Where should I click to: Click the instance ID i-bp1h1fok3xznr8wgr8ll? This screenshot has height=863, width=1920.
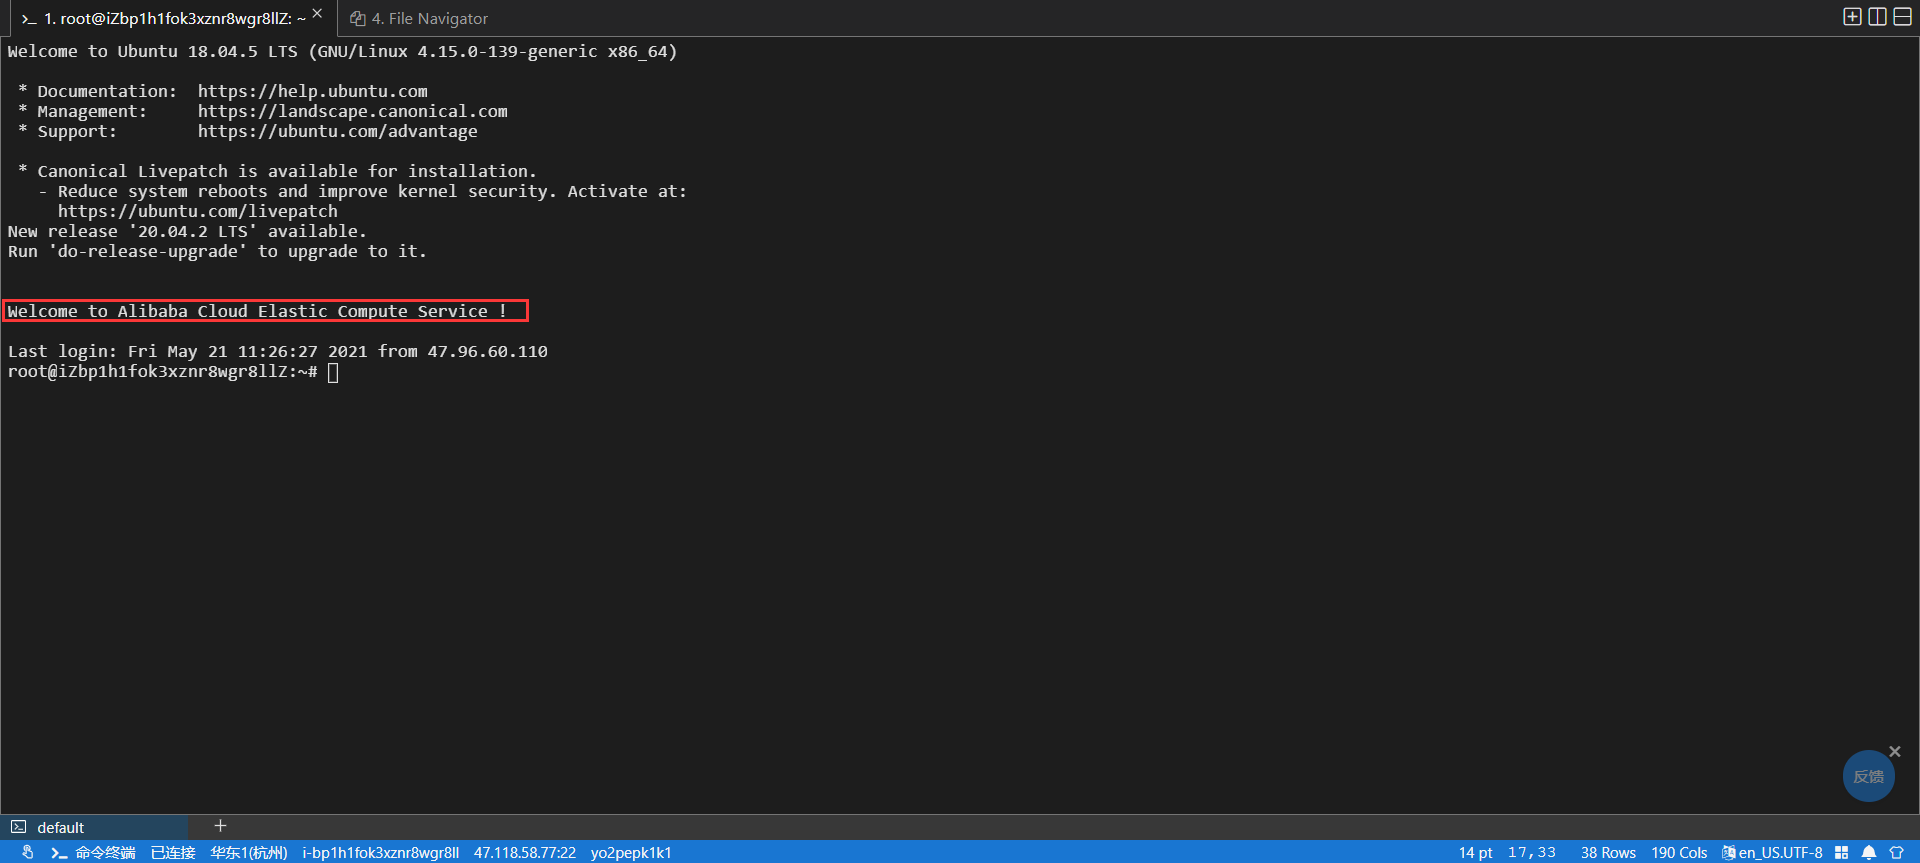pyautogui.click(x=380, y=853)
